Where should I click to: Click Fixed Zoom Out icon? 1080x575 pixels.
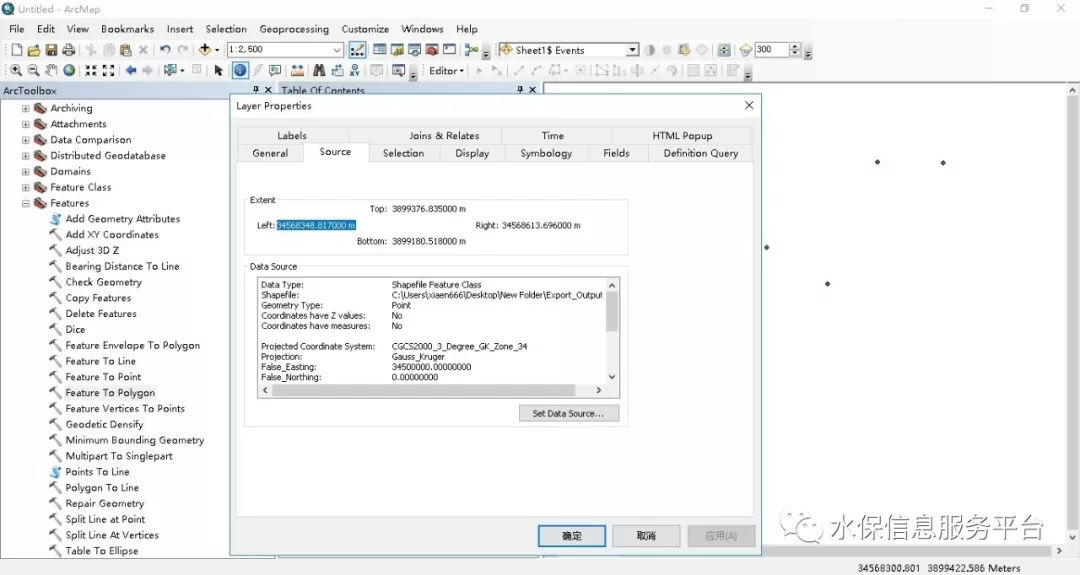click(108, 70)
